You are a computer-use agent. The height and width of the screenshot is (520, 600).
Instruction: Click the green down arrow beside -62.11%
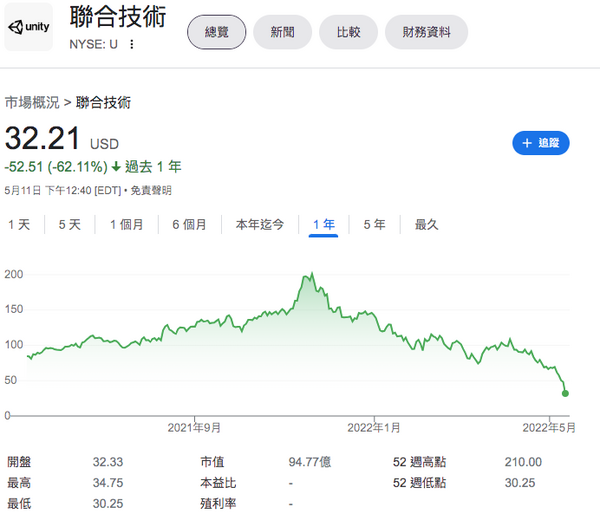pyautogui.click(x=116, y=167)
